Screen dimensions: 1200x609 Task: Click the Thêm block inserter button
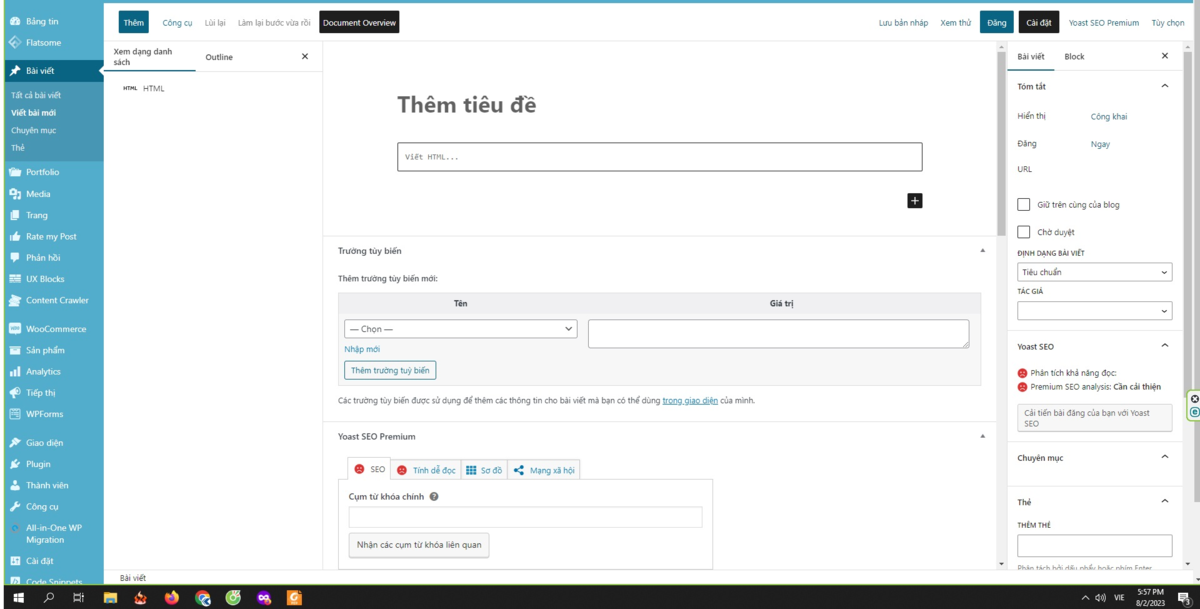pyautogui.click(x=134, y=22)
